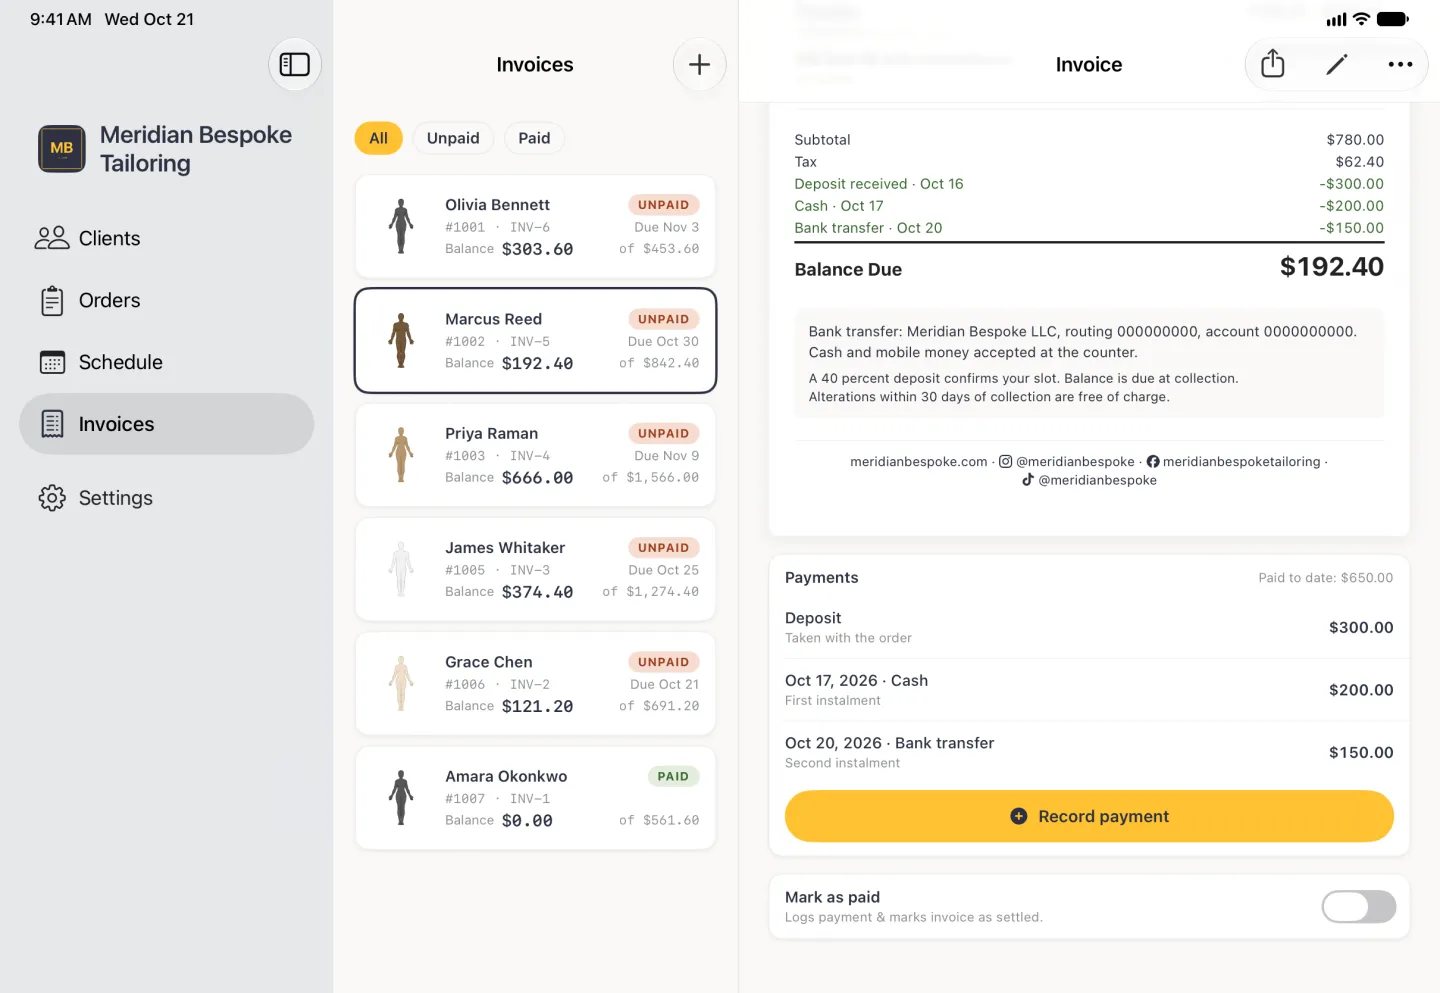
Task: Open the Instagram @meridianbespoke link
Action: click(x=1067, y=462)
